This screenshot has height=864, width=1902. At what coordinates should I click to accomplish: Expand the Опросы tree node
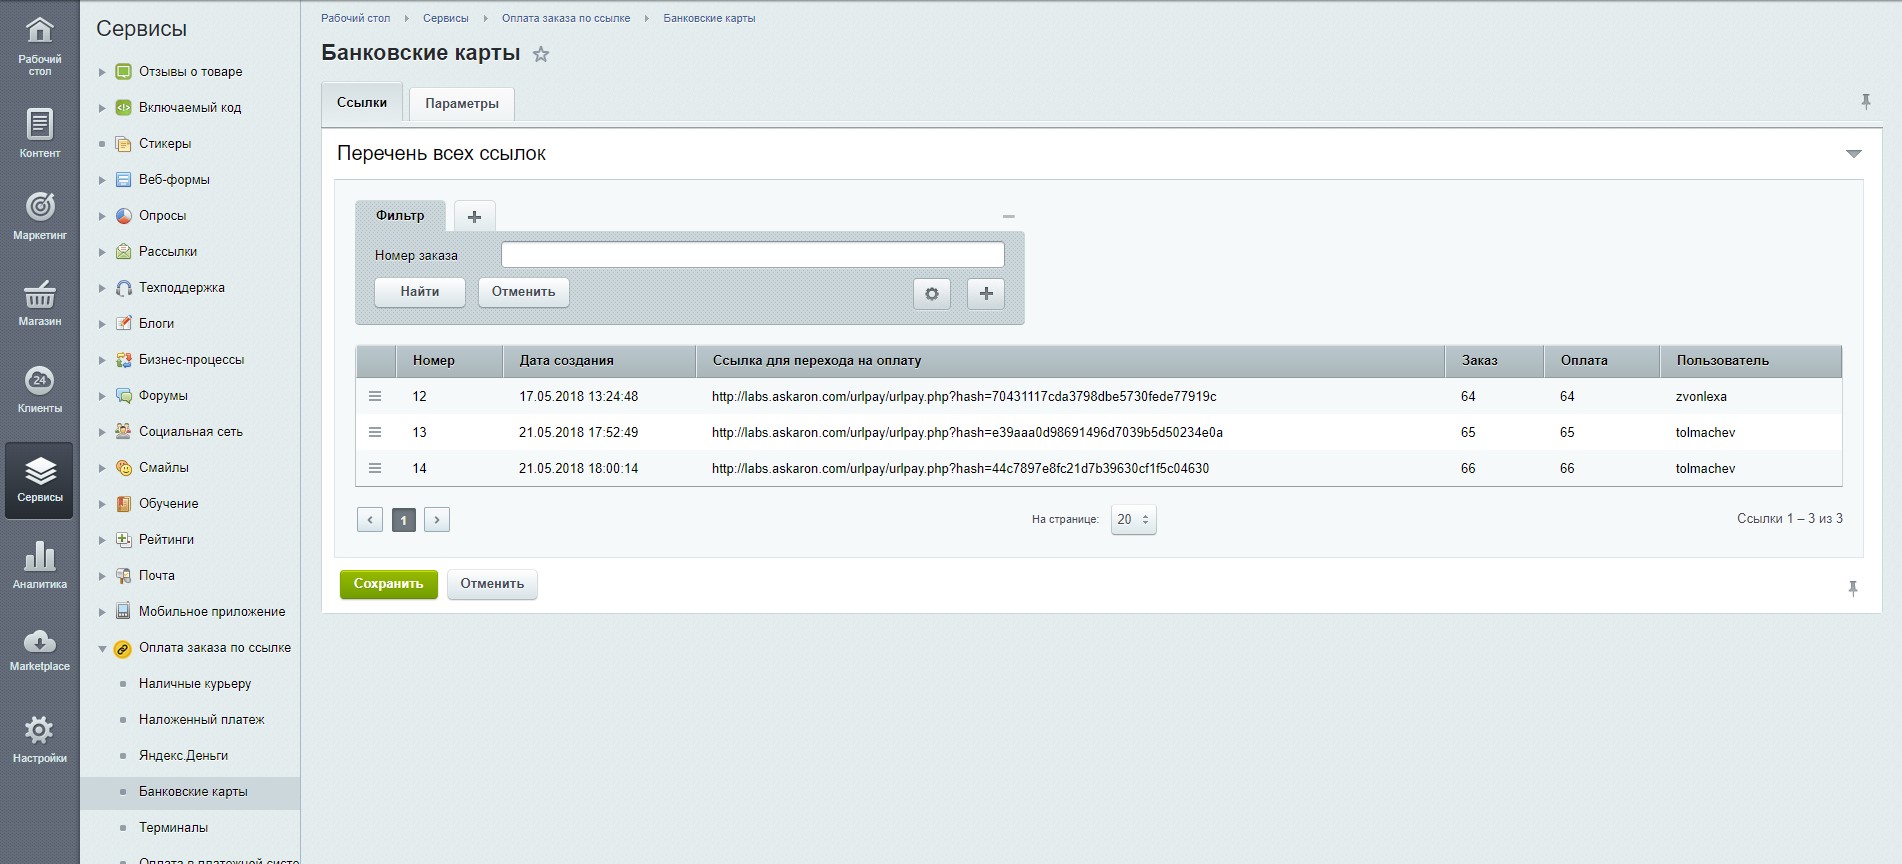[x=102, y=216]
